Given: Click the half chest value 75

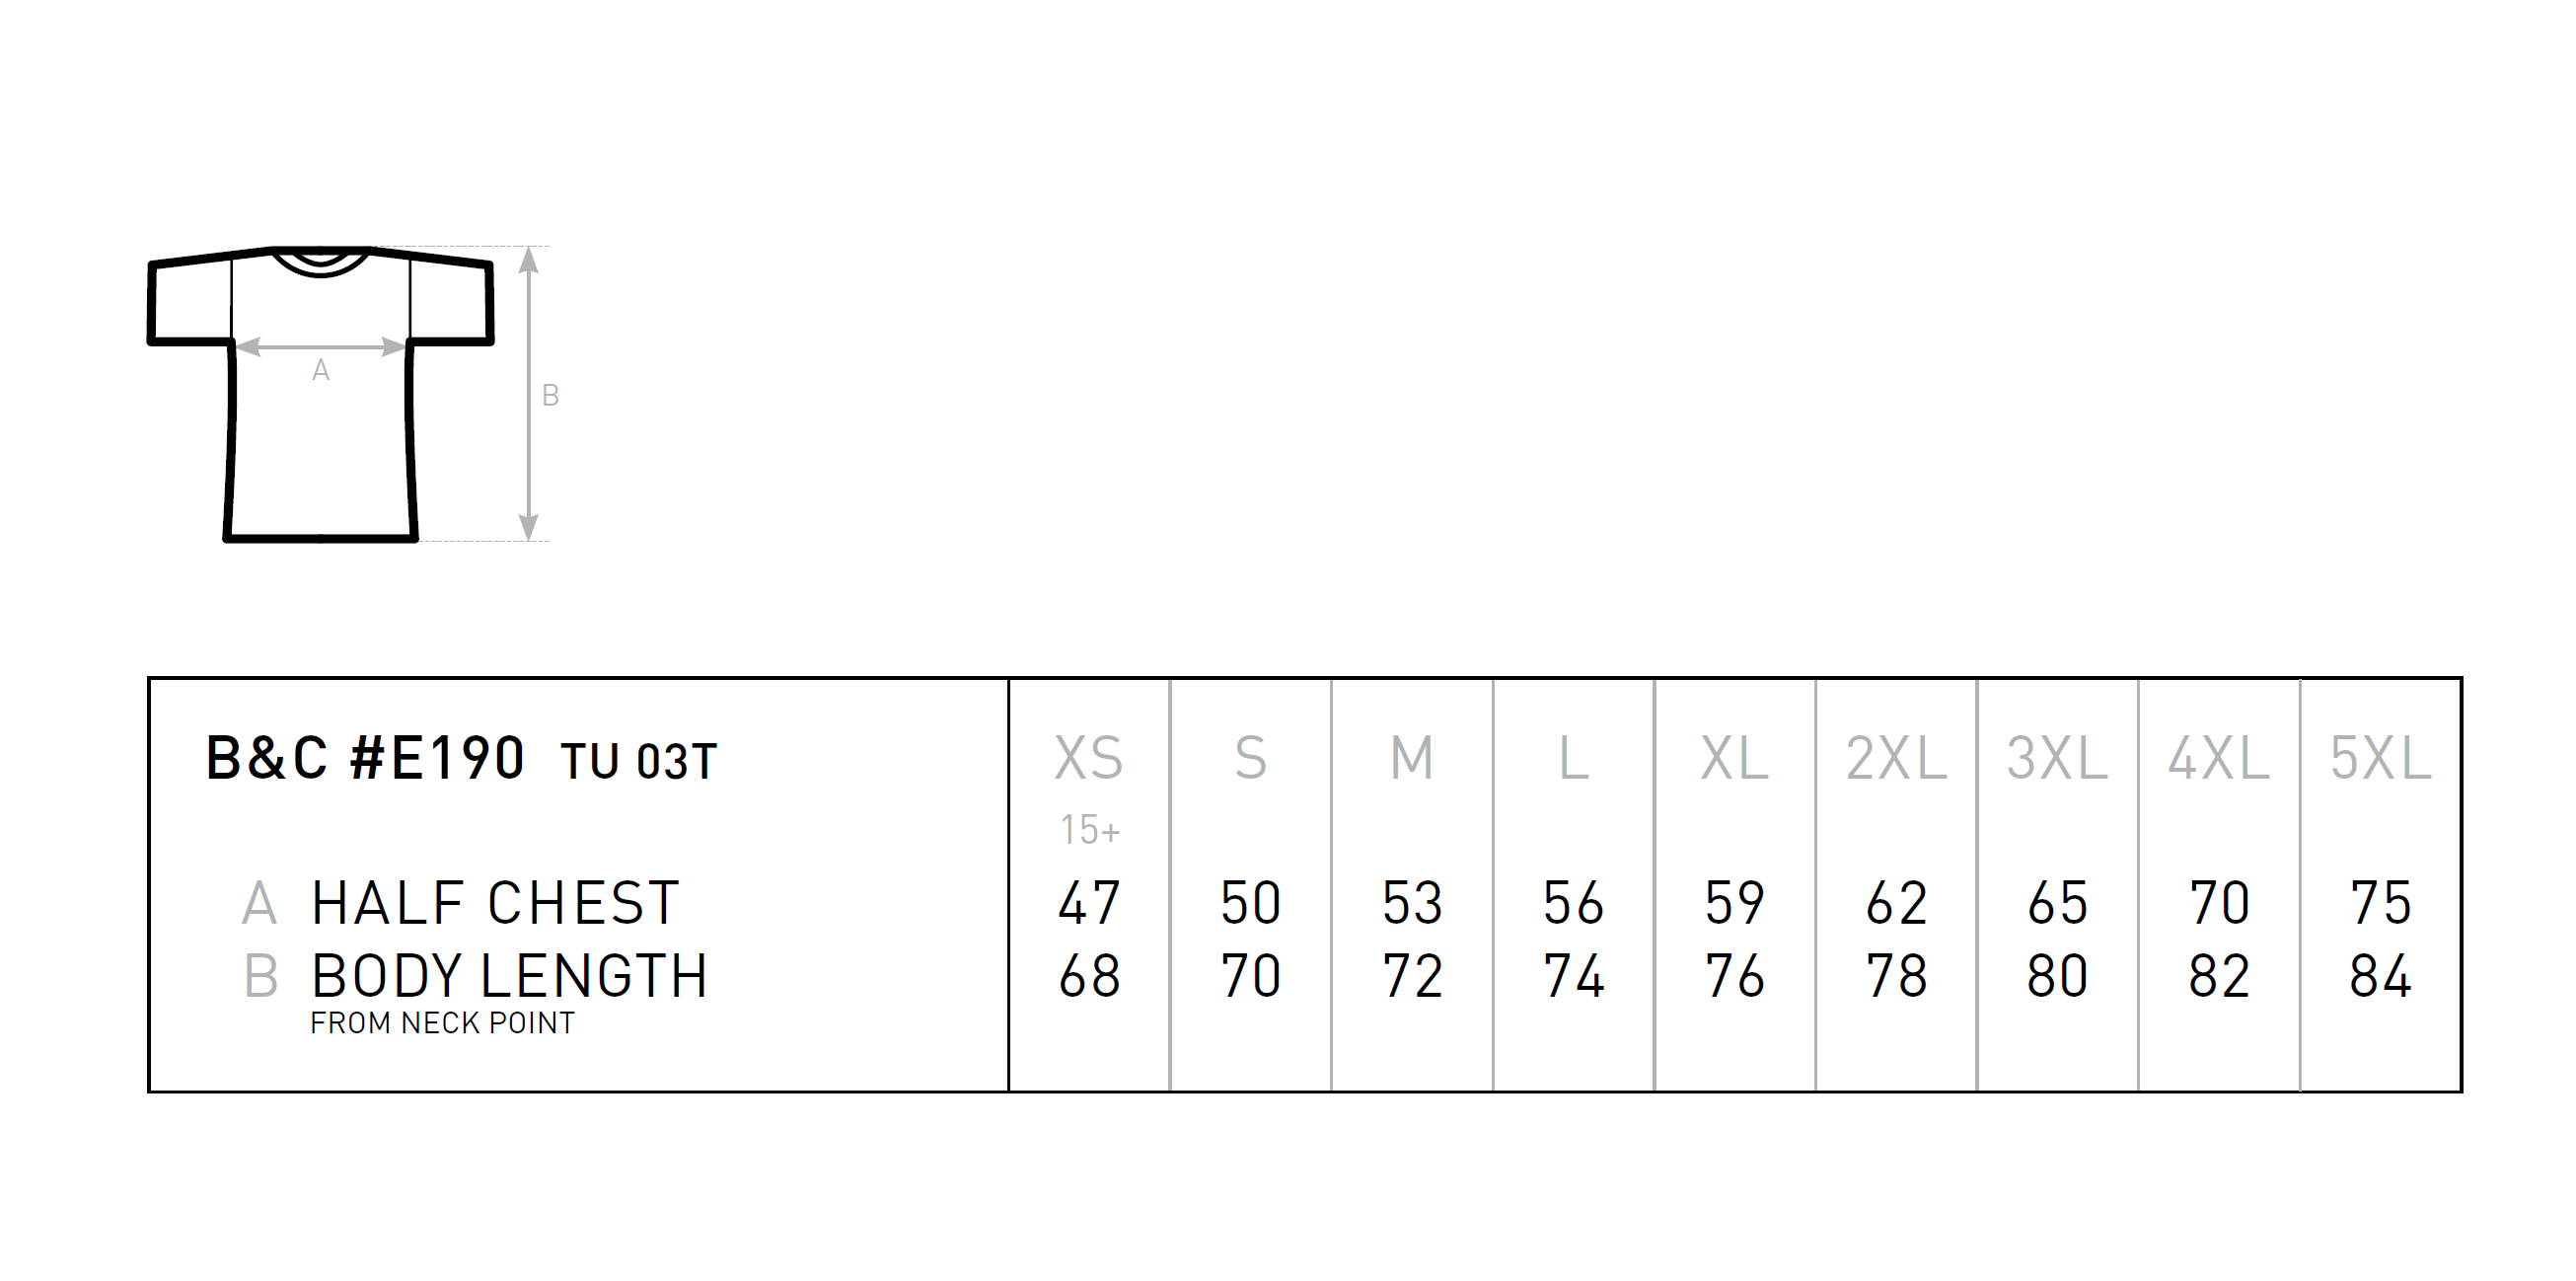Looking at the screenshot, I should coord(2381,903).
